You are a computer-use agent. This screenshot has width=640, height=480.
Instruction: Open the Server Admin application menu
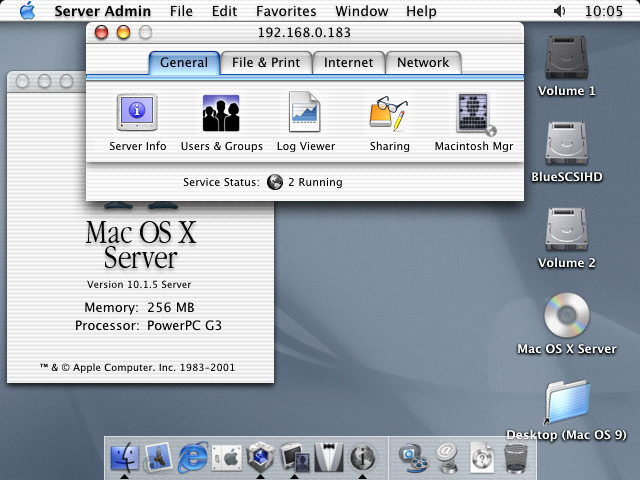(x=102, y=11)
